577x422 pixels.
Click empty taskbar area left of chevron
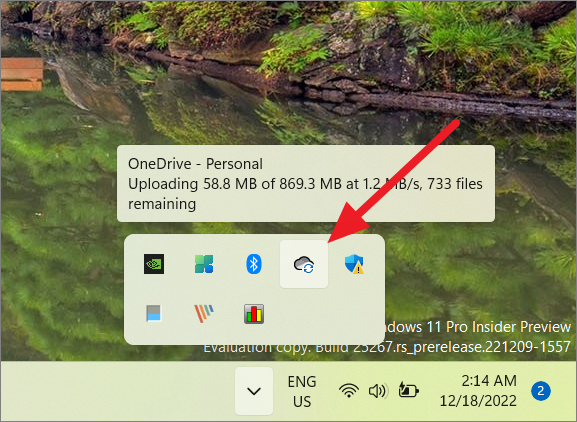pos(118,391)
